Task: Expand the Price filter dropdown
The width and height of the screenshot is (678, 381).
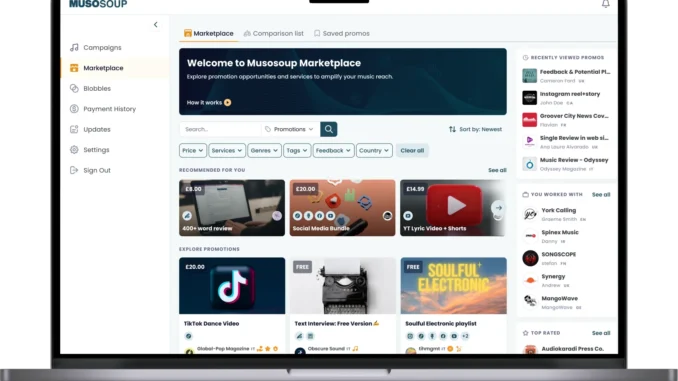Action: click(x=192, y=150)
